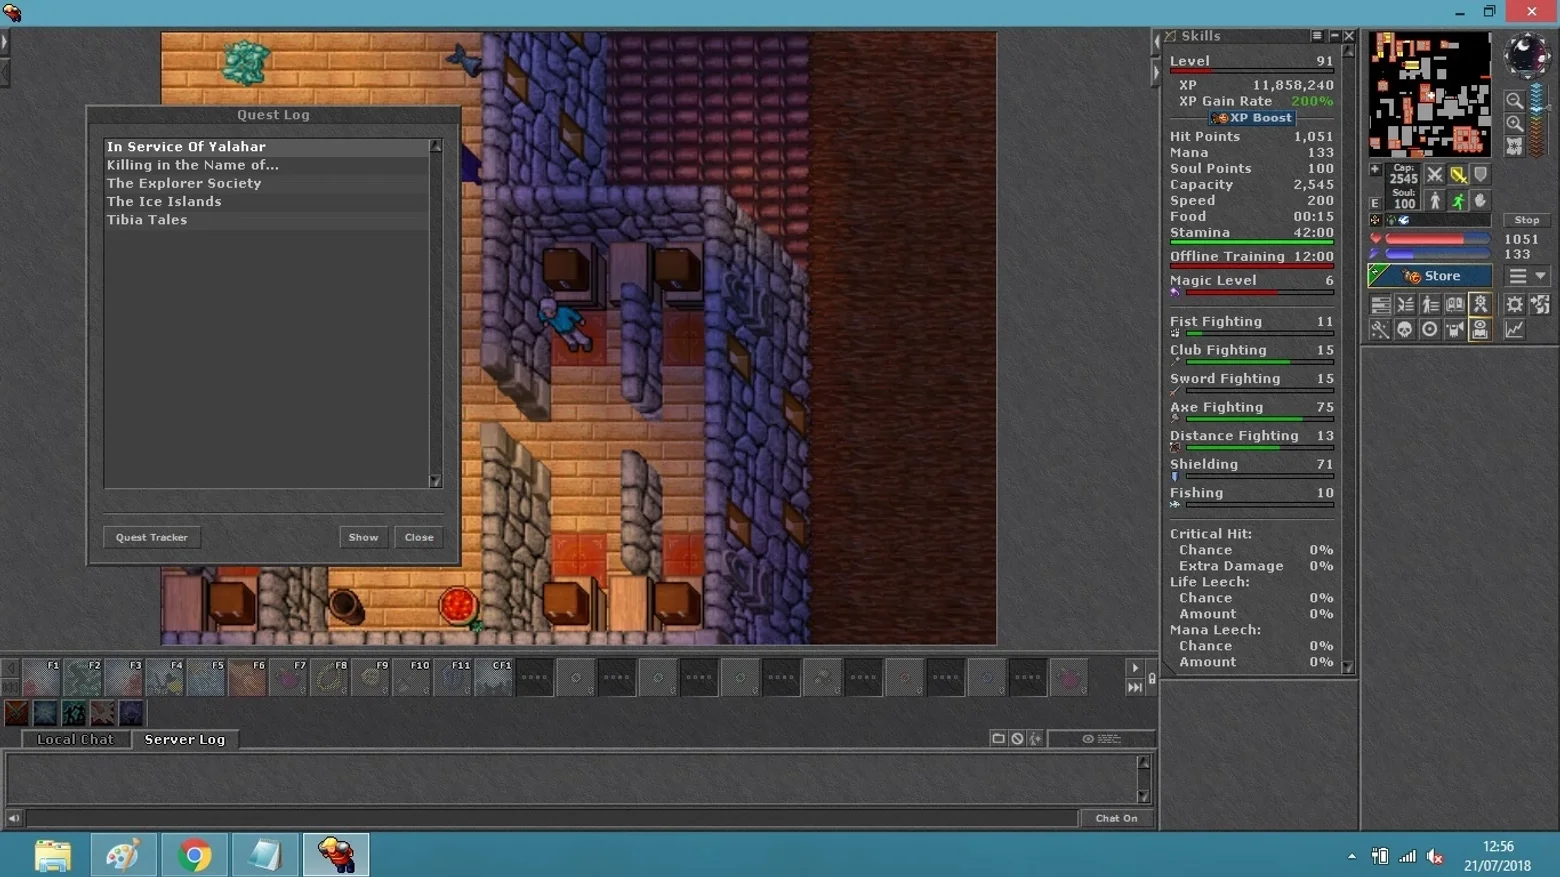Click the Stop button

1526,220
